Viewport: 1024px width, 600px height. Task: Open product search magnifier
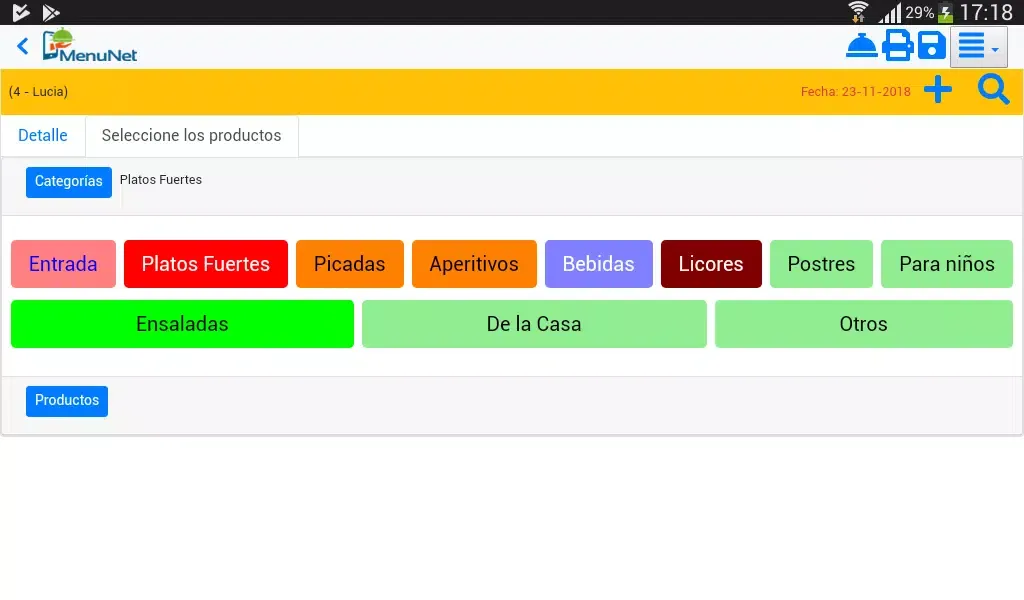click(x=993, y=89)
